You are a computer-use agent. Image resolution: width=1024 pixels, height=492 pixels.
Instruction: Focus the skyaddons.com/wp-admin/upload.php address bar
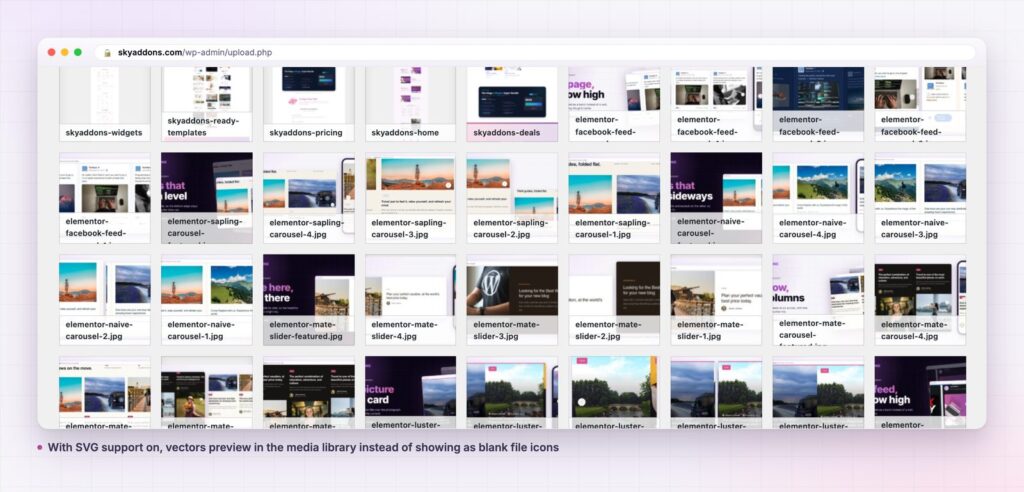[535, 53]
